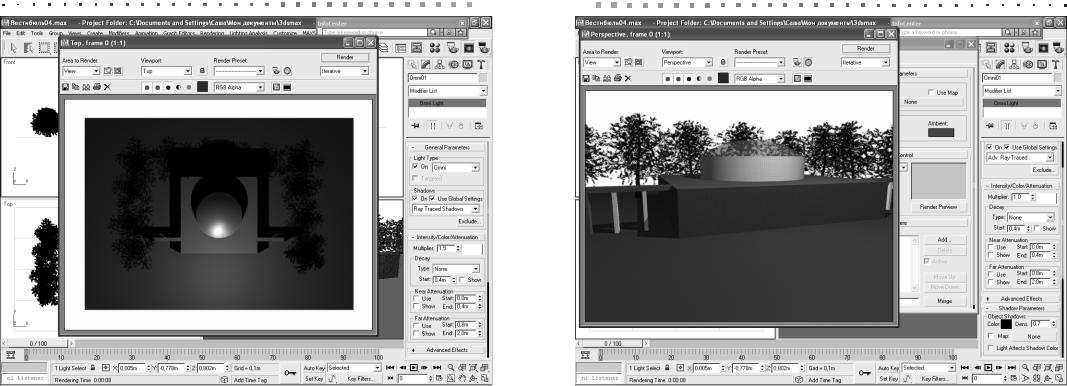Toggle Use Global Settings above Ray Traced Shadows
The width and height of the screenshot is (1067, 386).
pos(432,198)
